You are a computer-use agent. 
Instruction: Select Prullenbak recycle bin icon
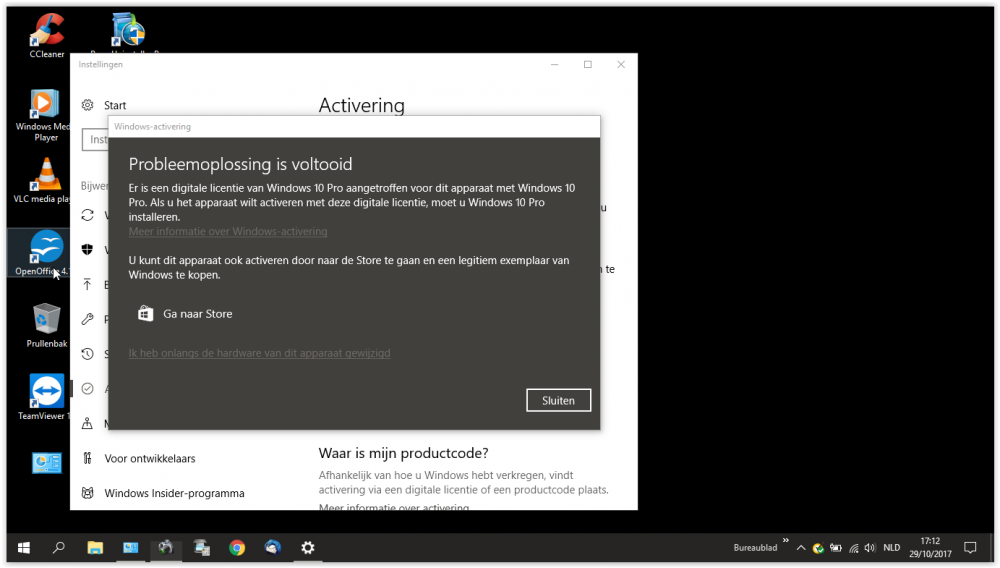pyautogui.click(x=47, y=325)
